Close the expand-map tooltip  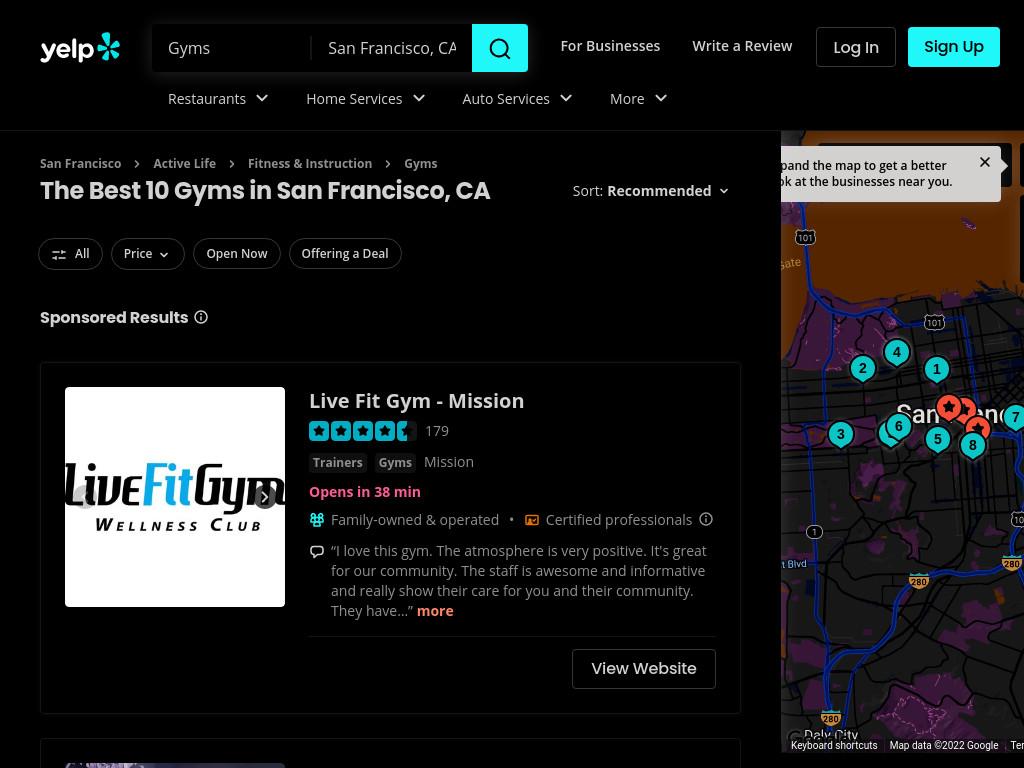(985, 162)
